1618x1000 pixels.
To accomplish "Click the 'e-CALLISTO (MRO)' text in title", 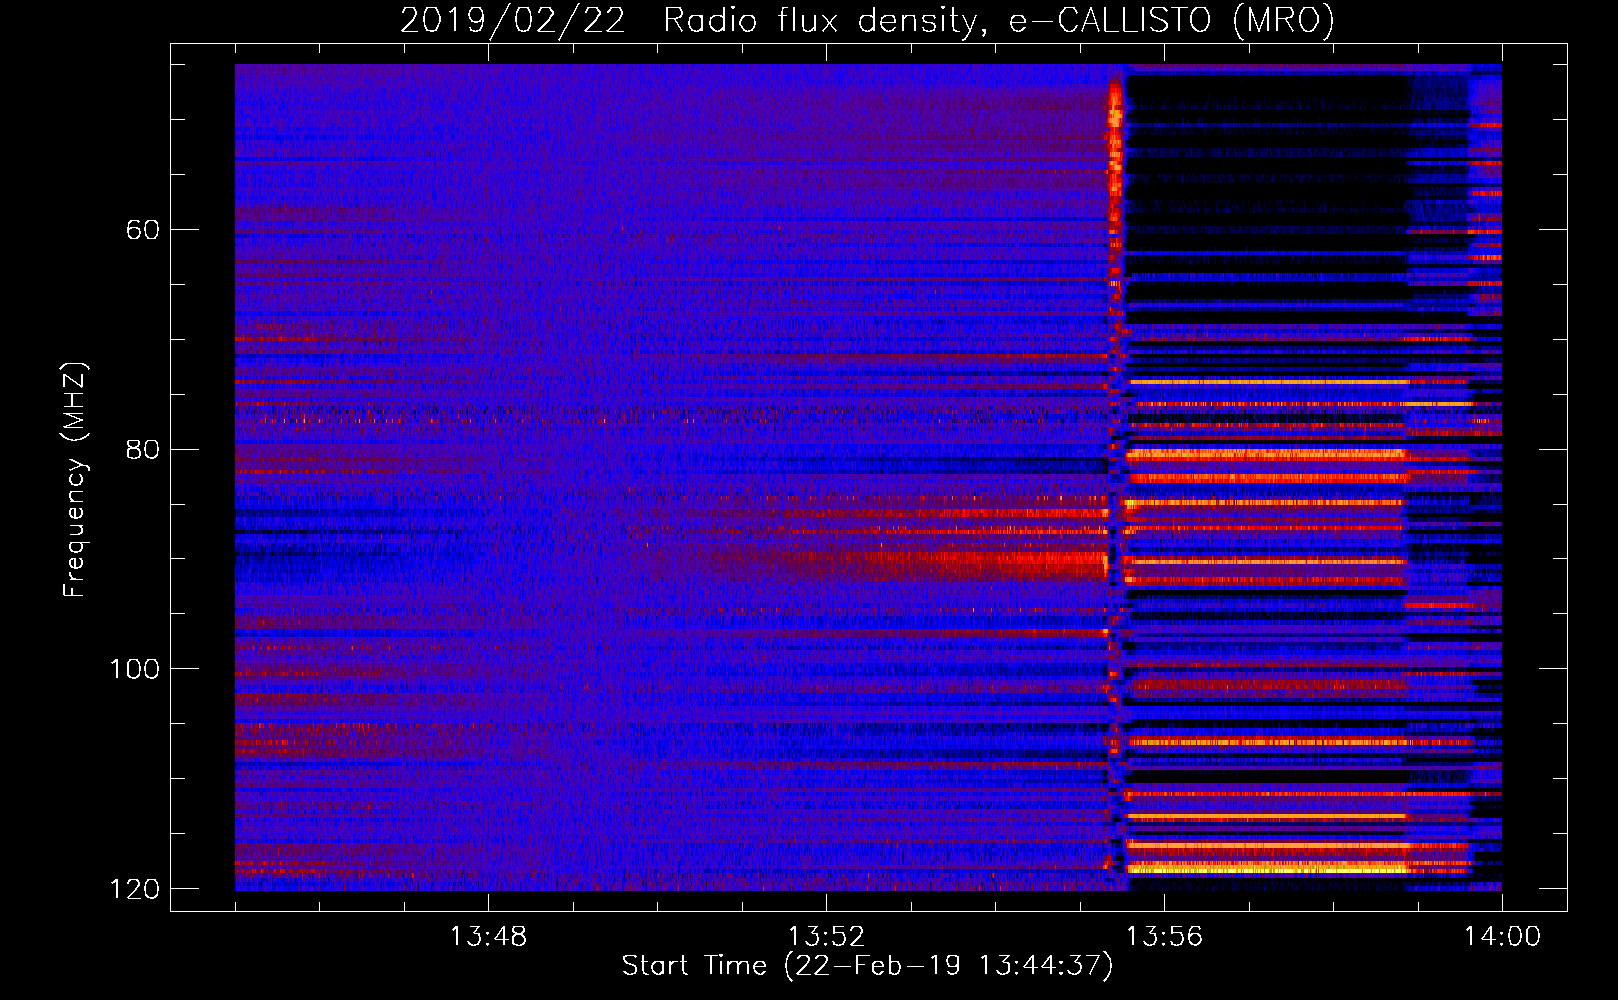I will pos(1171,21).
